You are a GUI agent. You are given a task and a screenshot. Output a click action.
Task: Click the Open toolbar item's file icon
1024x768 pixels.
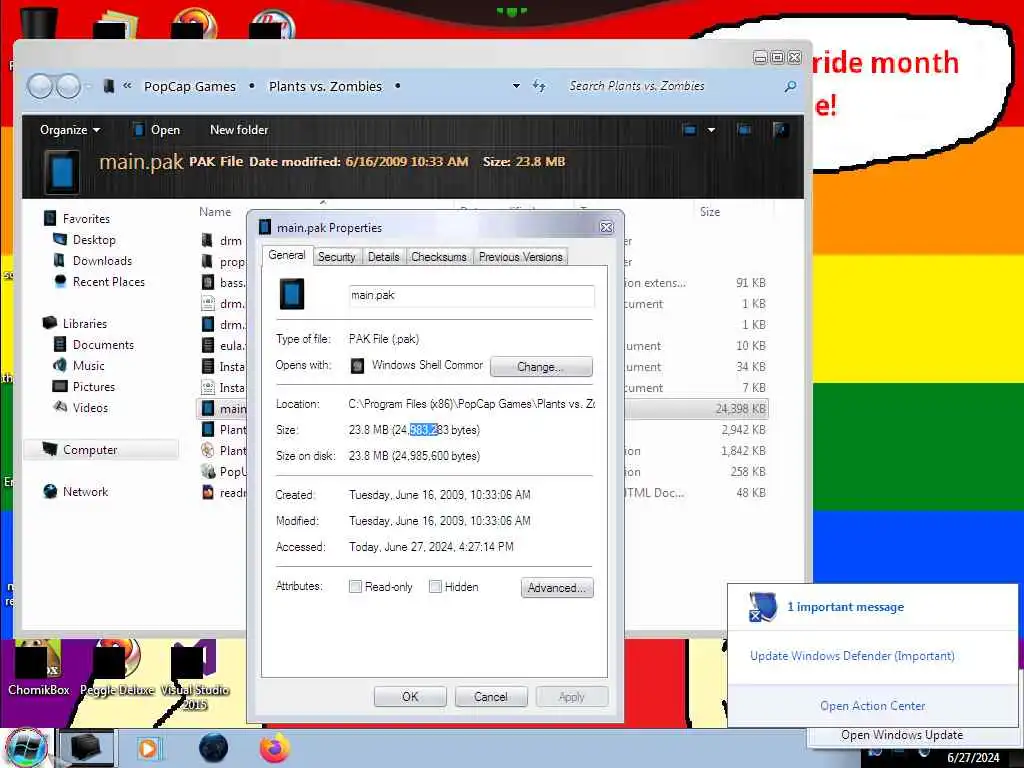tap(138, 129)
